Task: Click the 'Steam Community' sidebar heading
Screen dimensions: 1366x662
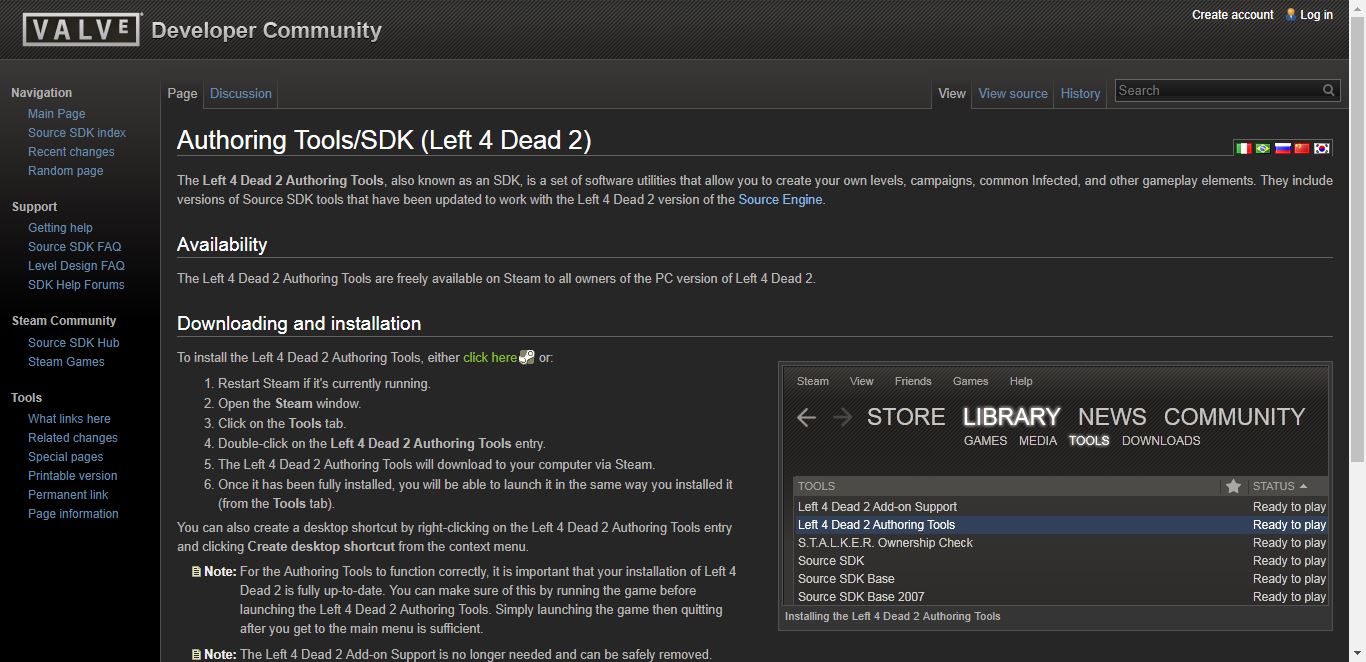Action: (x=64, y=321)
